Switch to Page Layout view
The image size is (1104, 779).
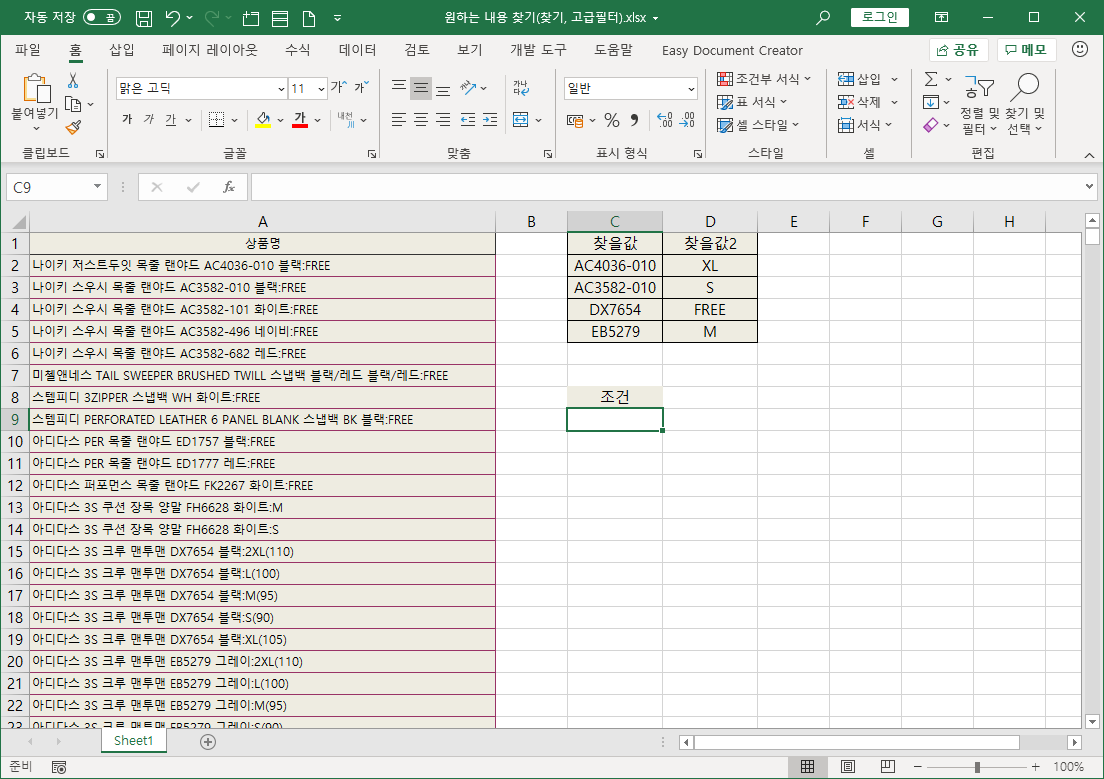848,766
